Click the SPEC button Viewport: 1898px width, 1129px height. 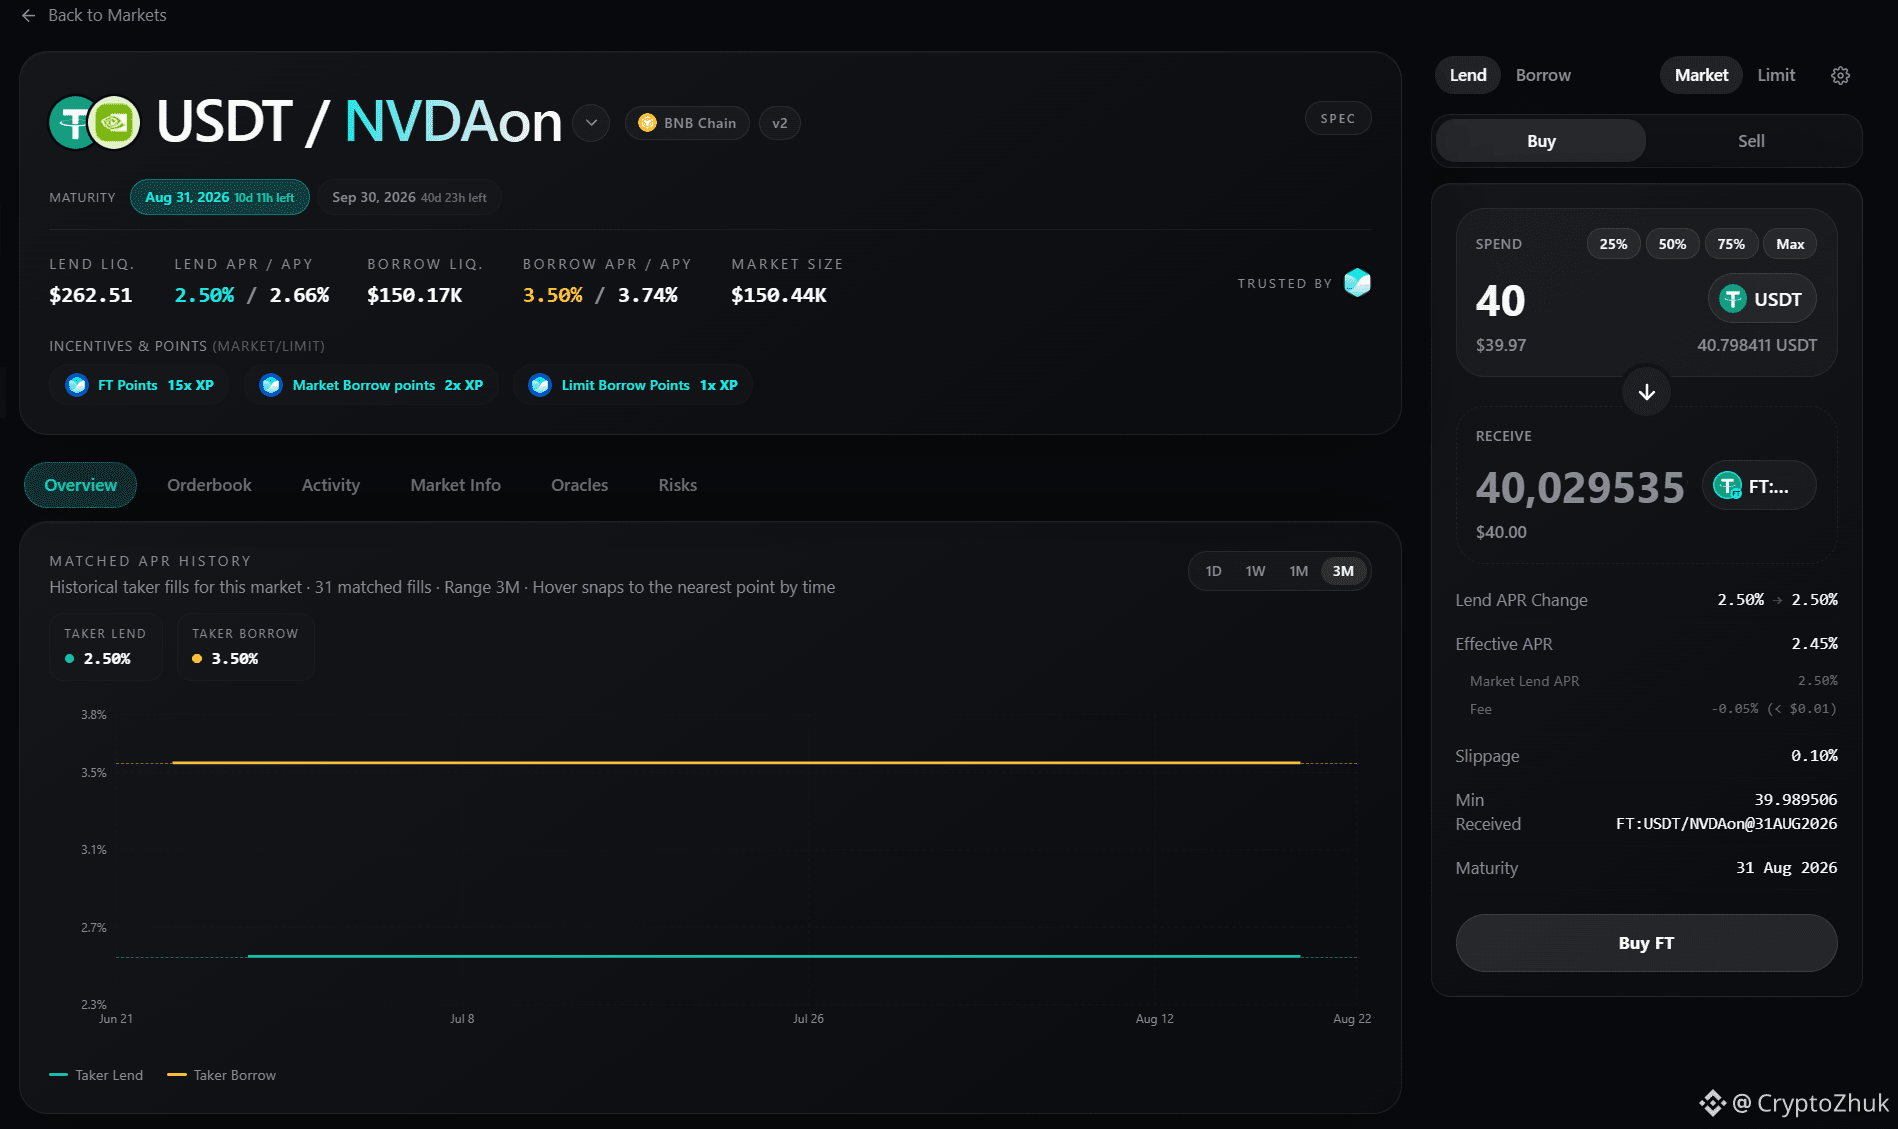pyautogui.click(x=1338, y=119)
